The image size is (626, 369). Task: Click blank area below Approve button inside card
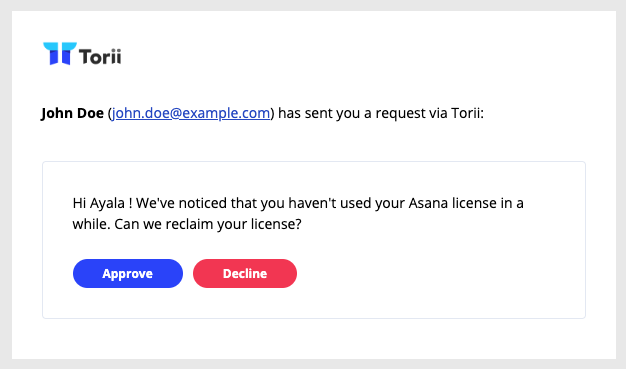coord(128,303)
